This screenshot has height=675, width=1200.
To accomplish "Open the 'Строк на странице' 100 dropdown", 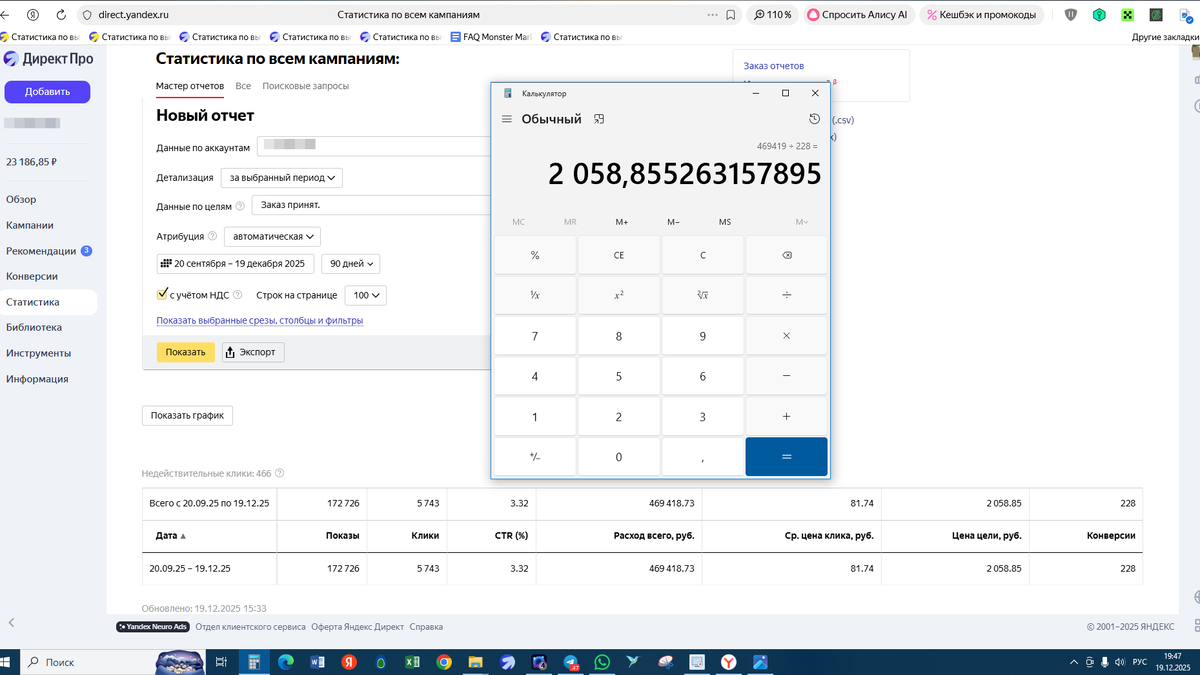I will 365,295.
